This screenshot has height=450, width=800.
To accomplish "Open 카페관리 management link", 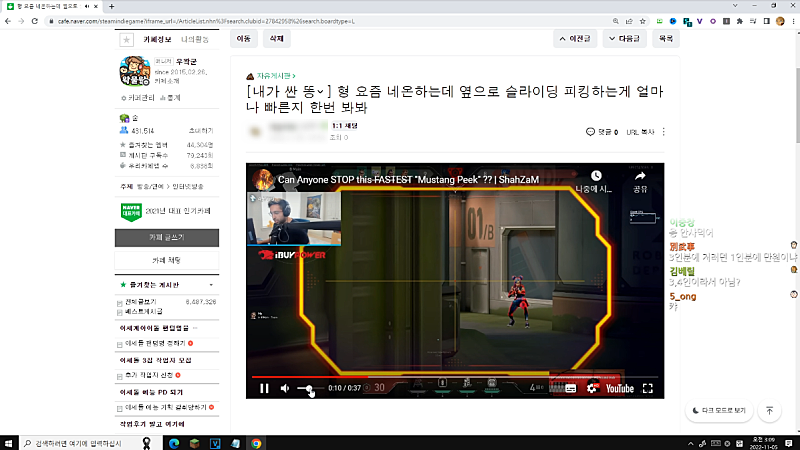I will (138, 97).
